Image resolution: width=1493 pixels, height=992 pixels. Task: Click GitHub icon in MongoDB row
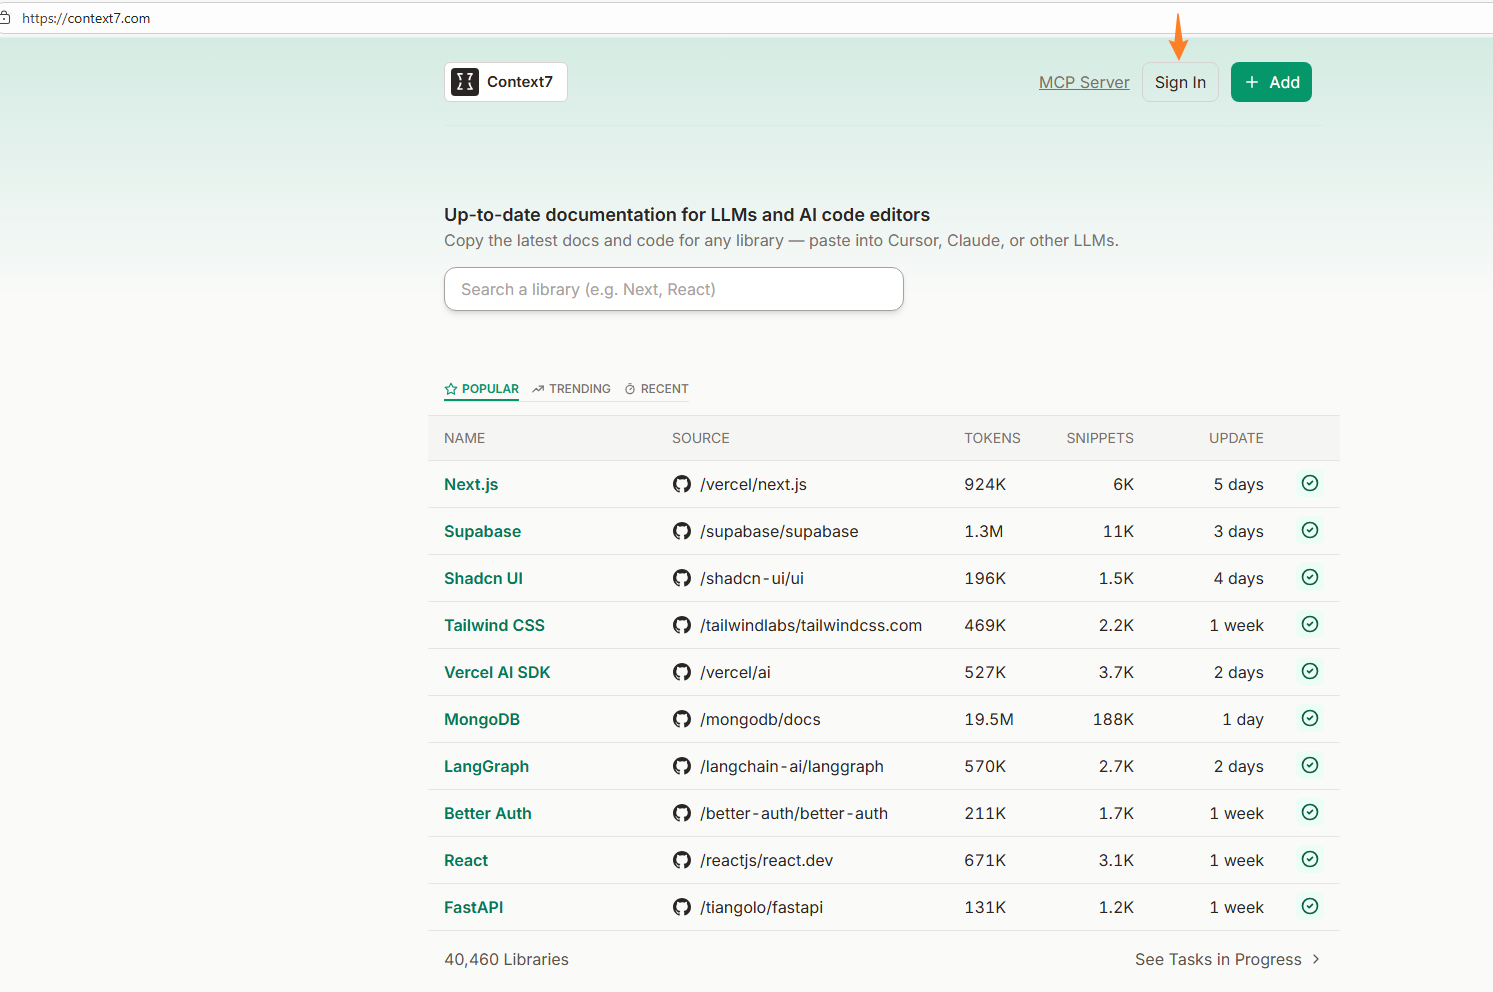point(682,719)
